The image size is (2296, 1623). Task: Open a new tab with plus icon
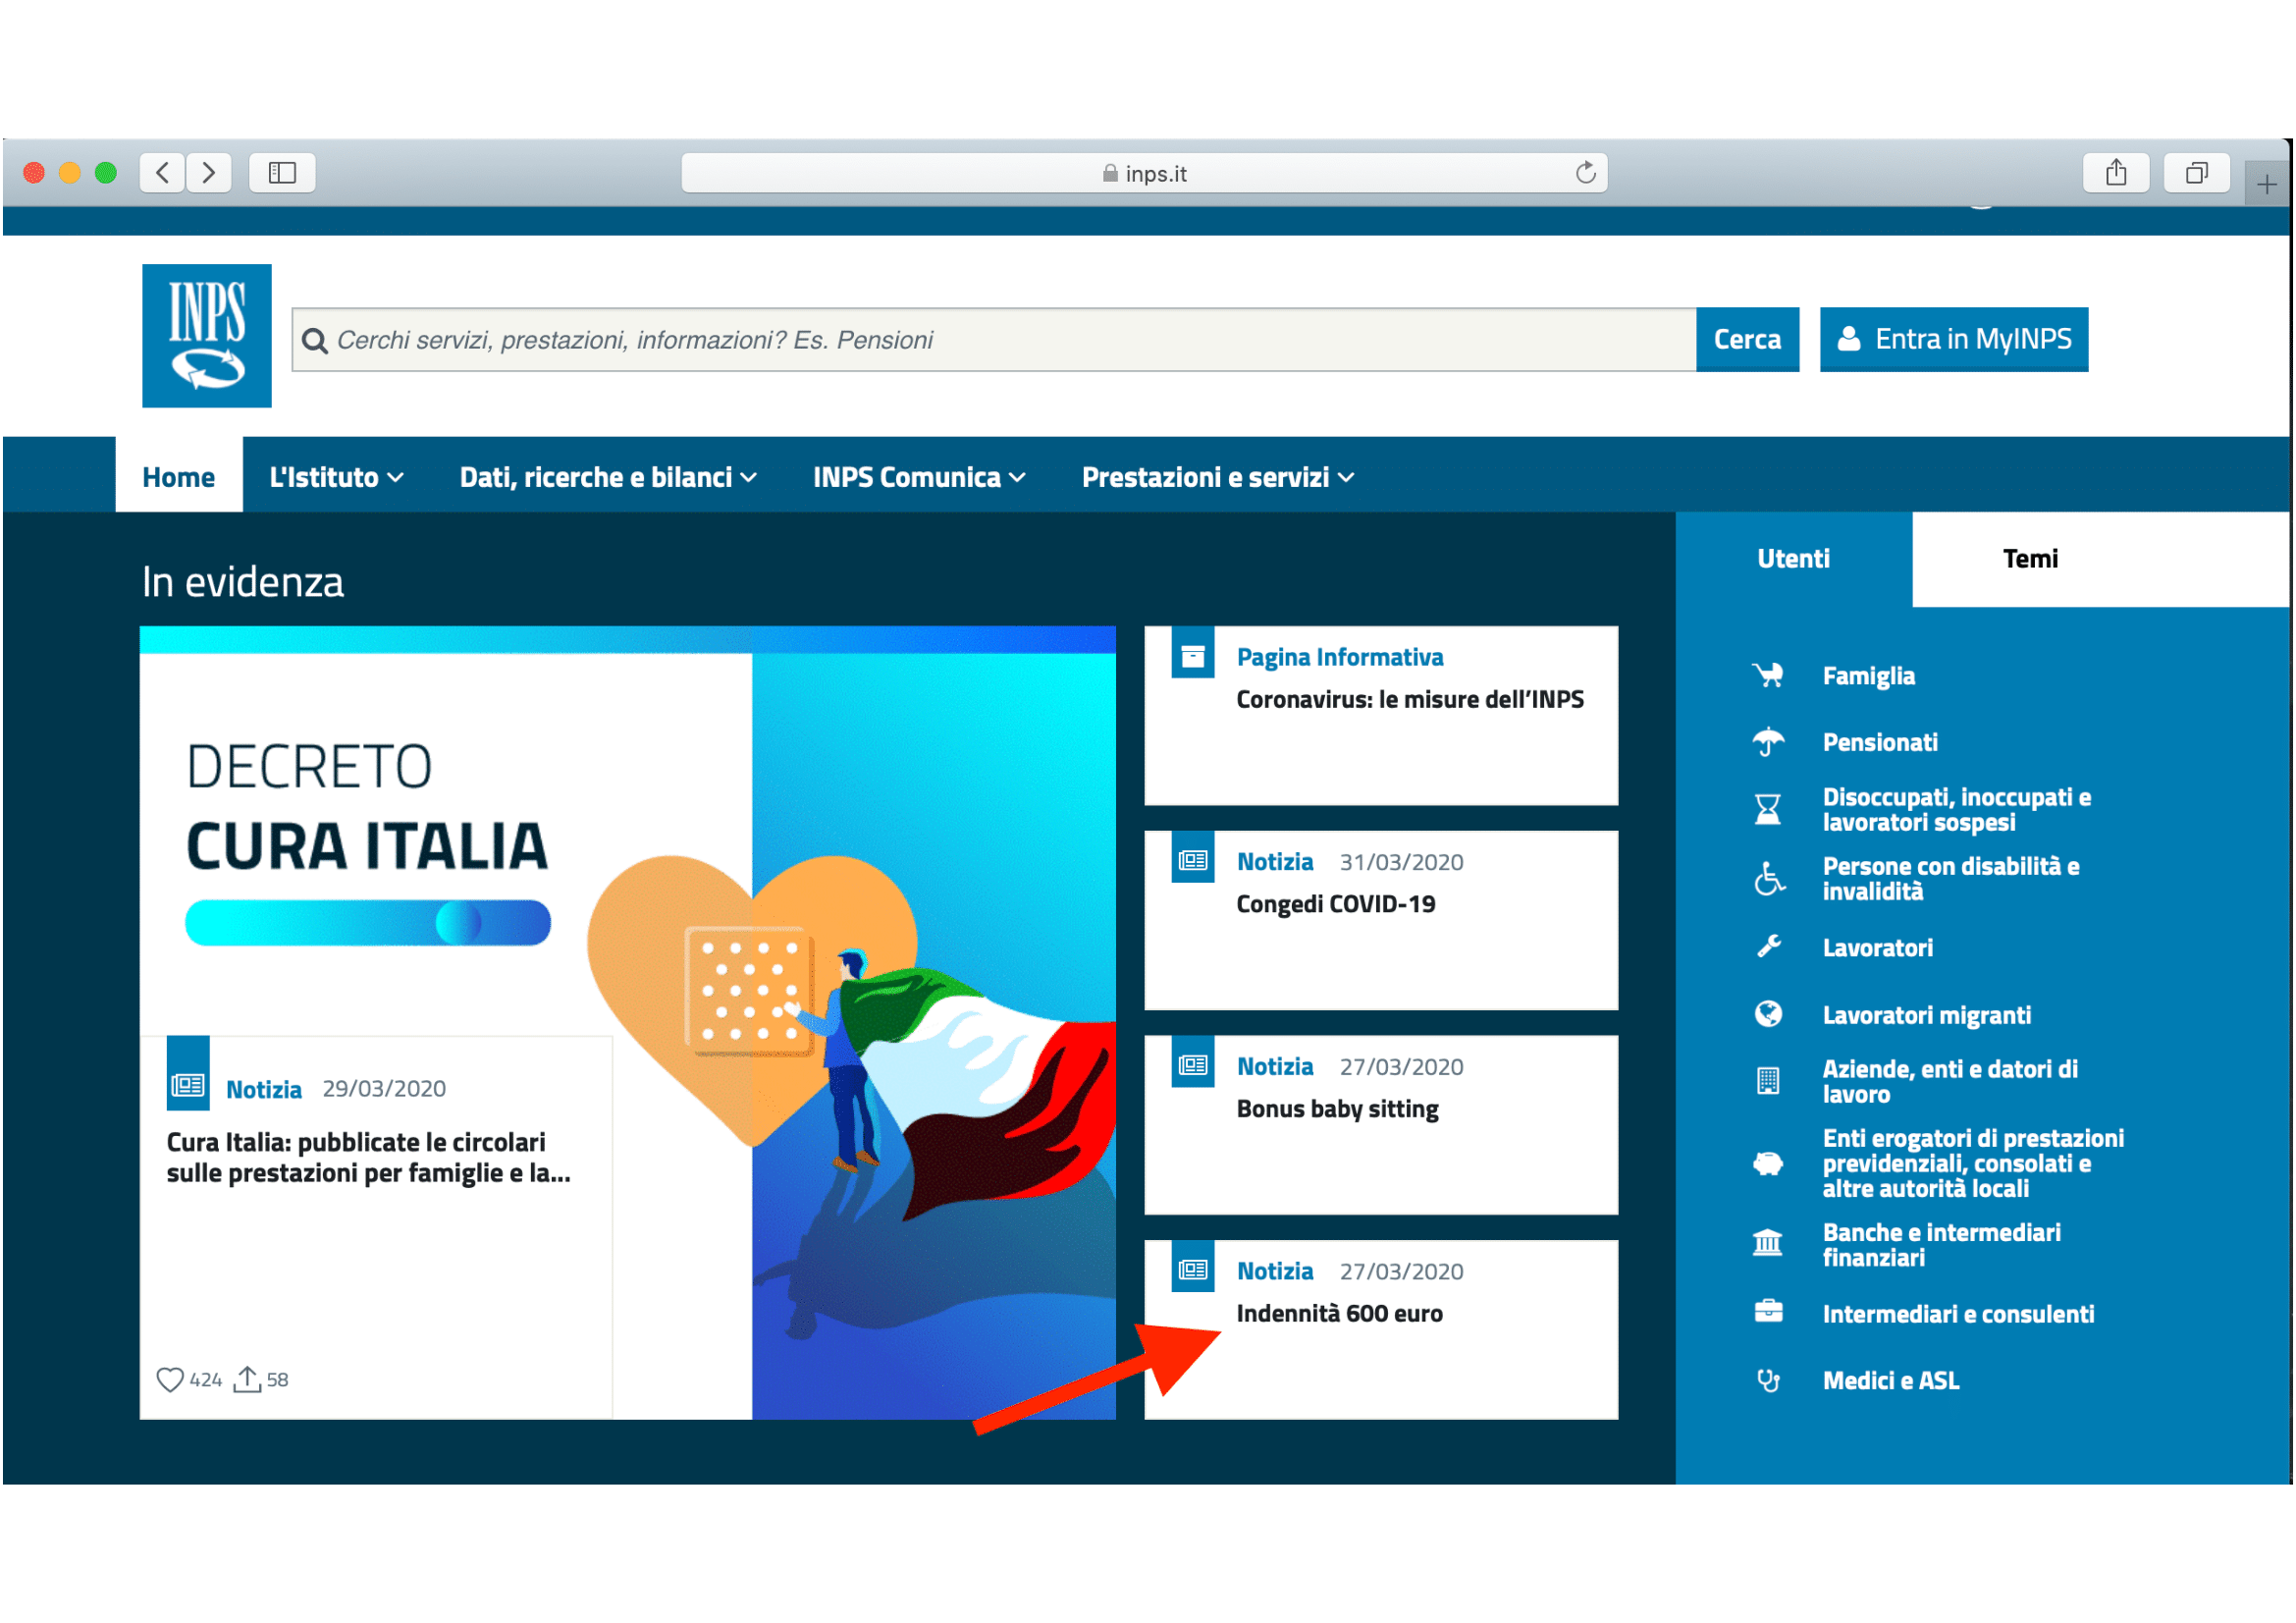coord(2266,184)
